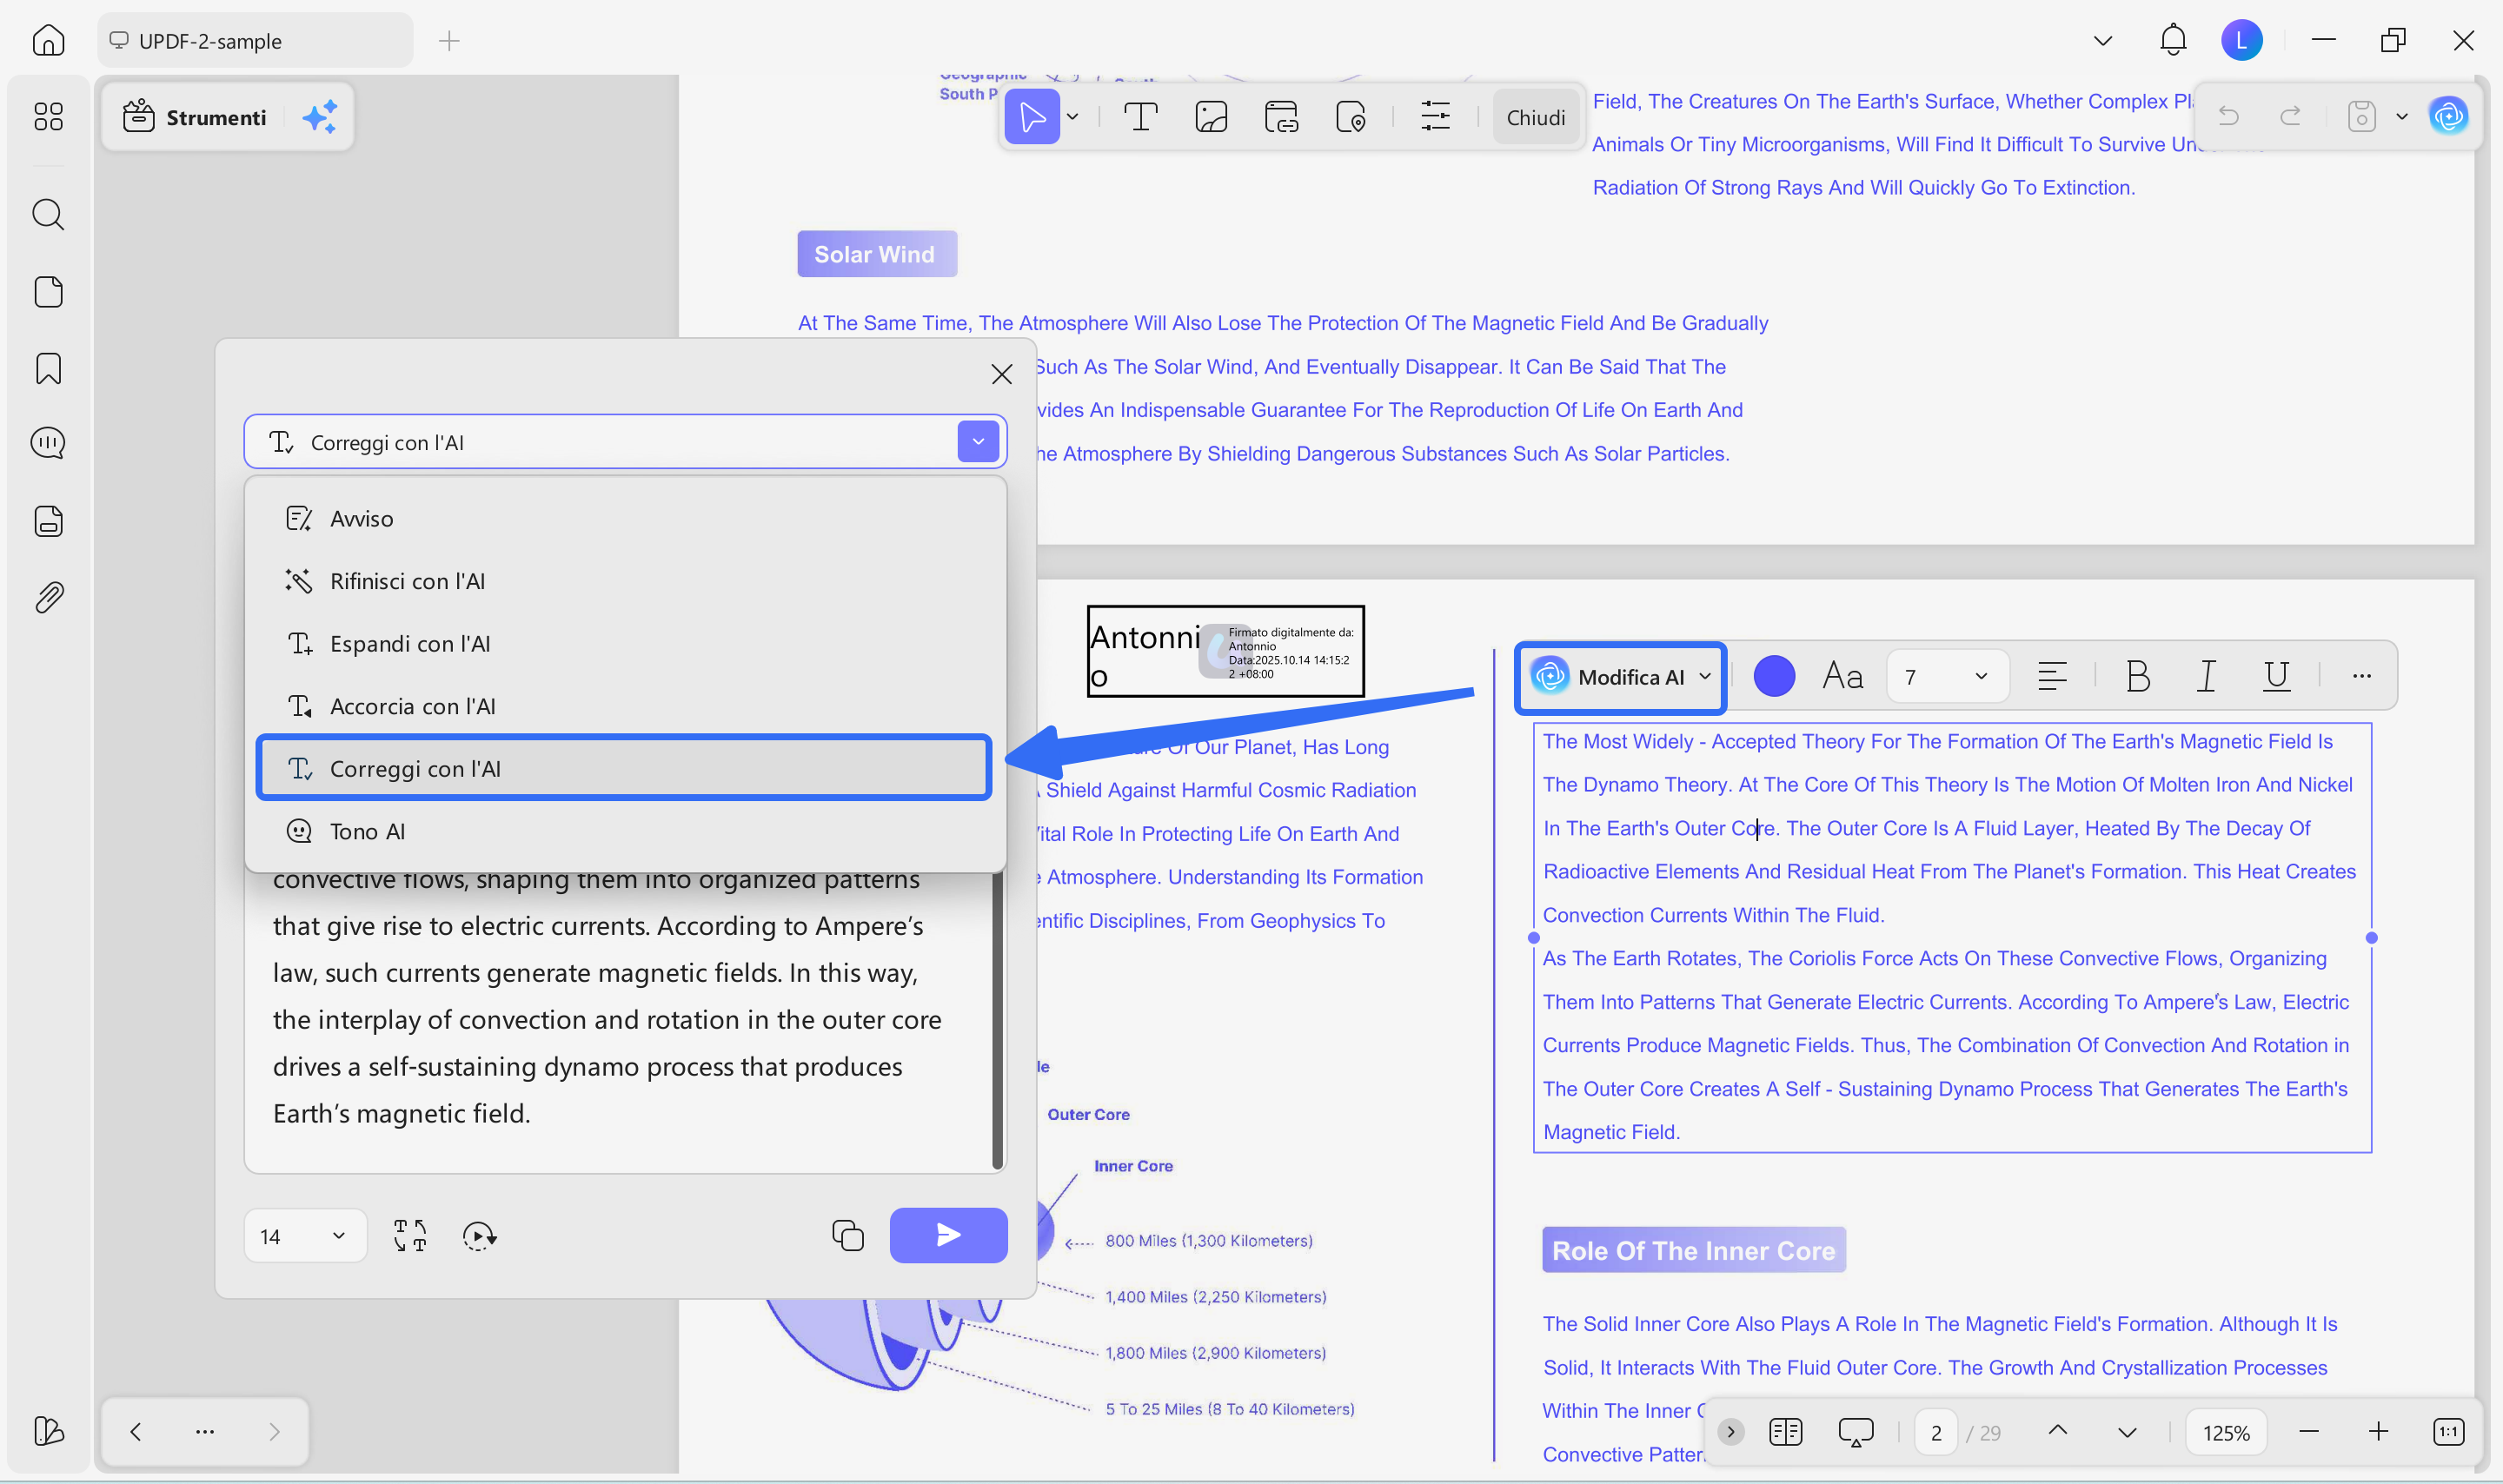This screenshot has height=1484, width=2503.
Task: Open the title bar chevron dropdown
Action: (x=2102, y=40)
